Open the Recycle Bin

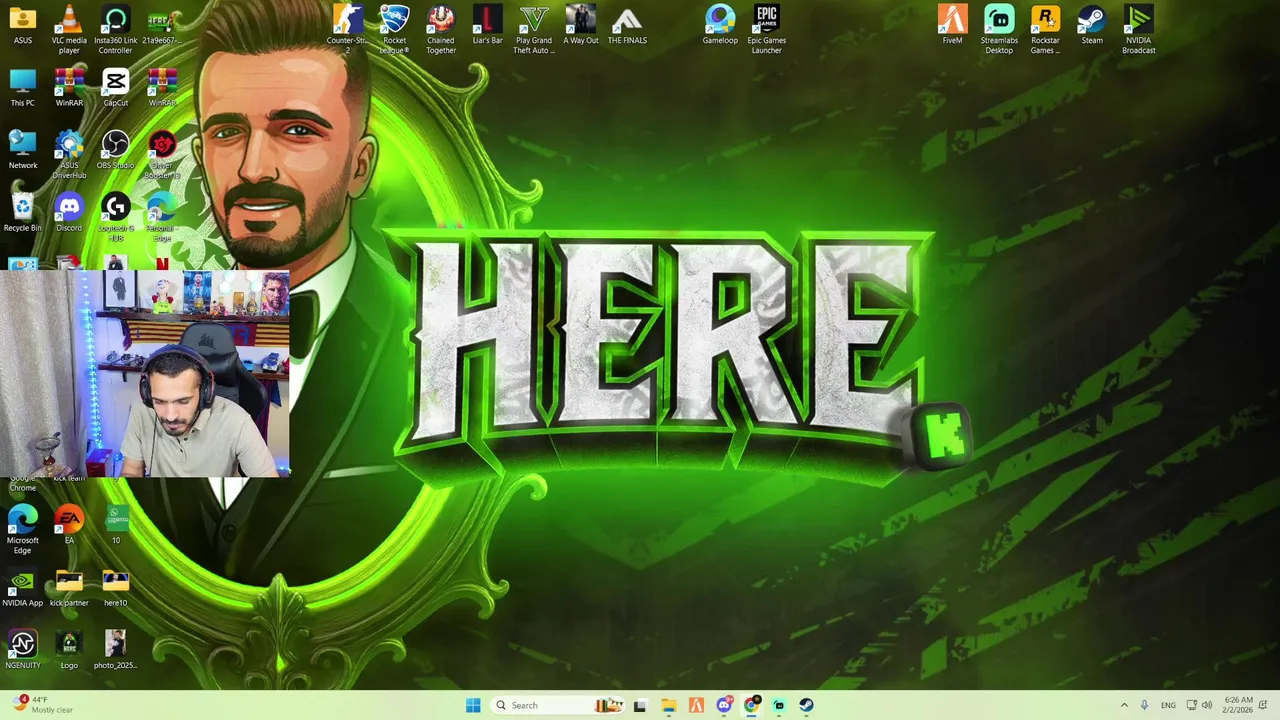click(22, 213)
